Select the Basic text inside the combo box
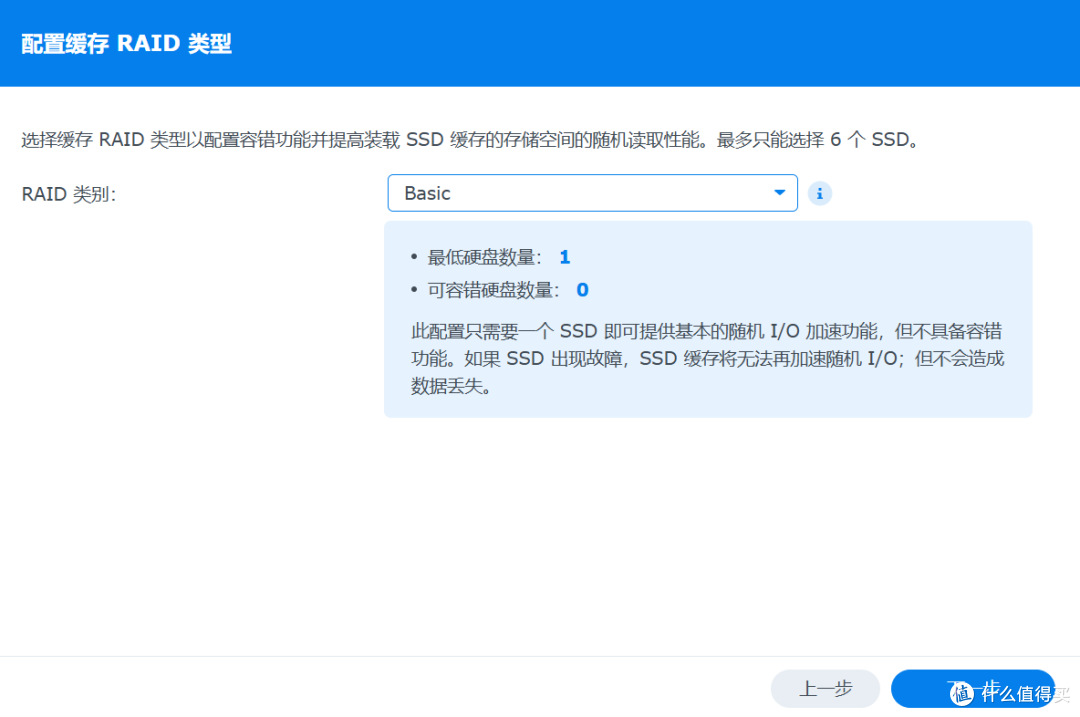 coord(428,193)
